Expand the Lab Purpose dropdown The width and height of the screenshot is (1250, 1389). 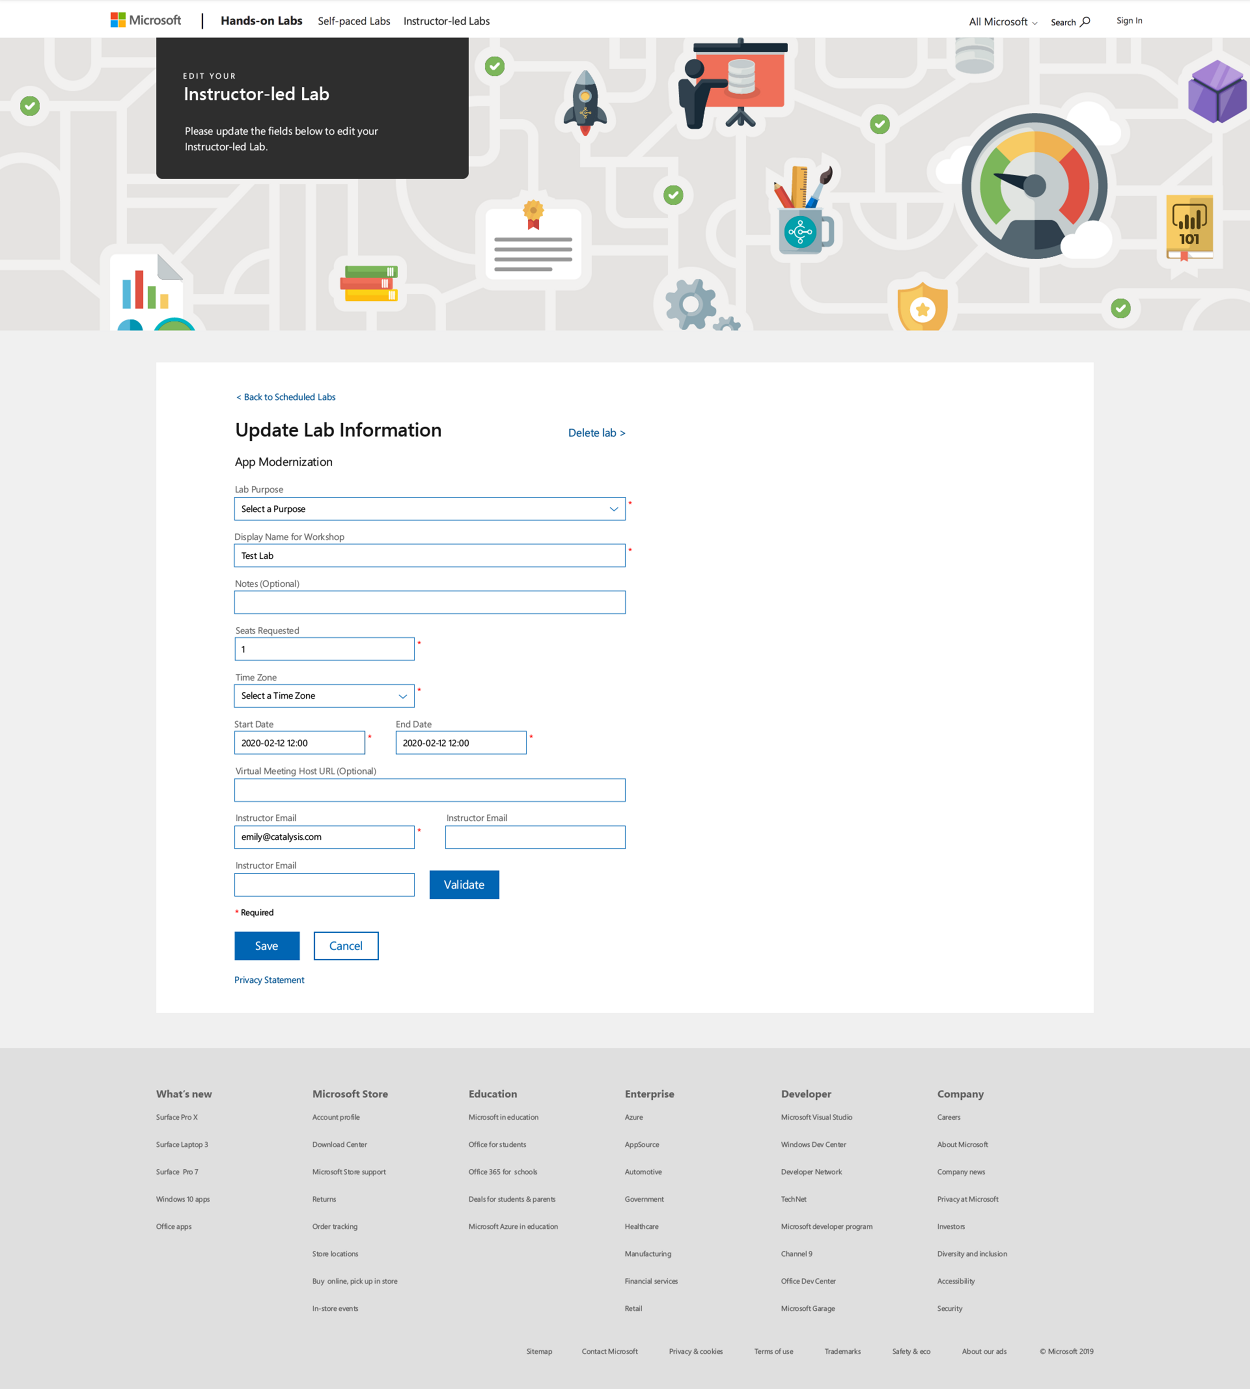pos(429,509)
